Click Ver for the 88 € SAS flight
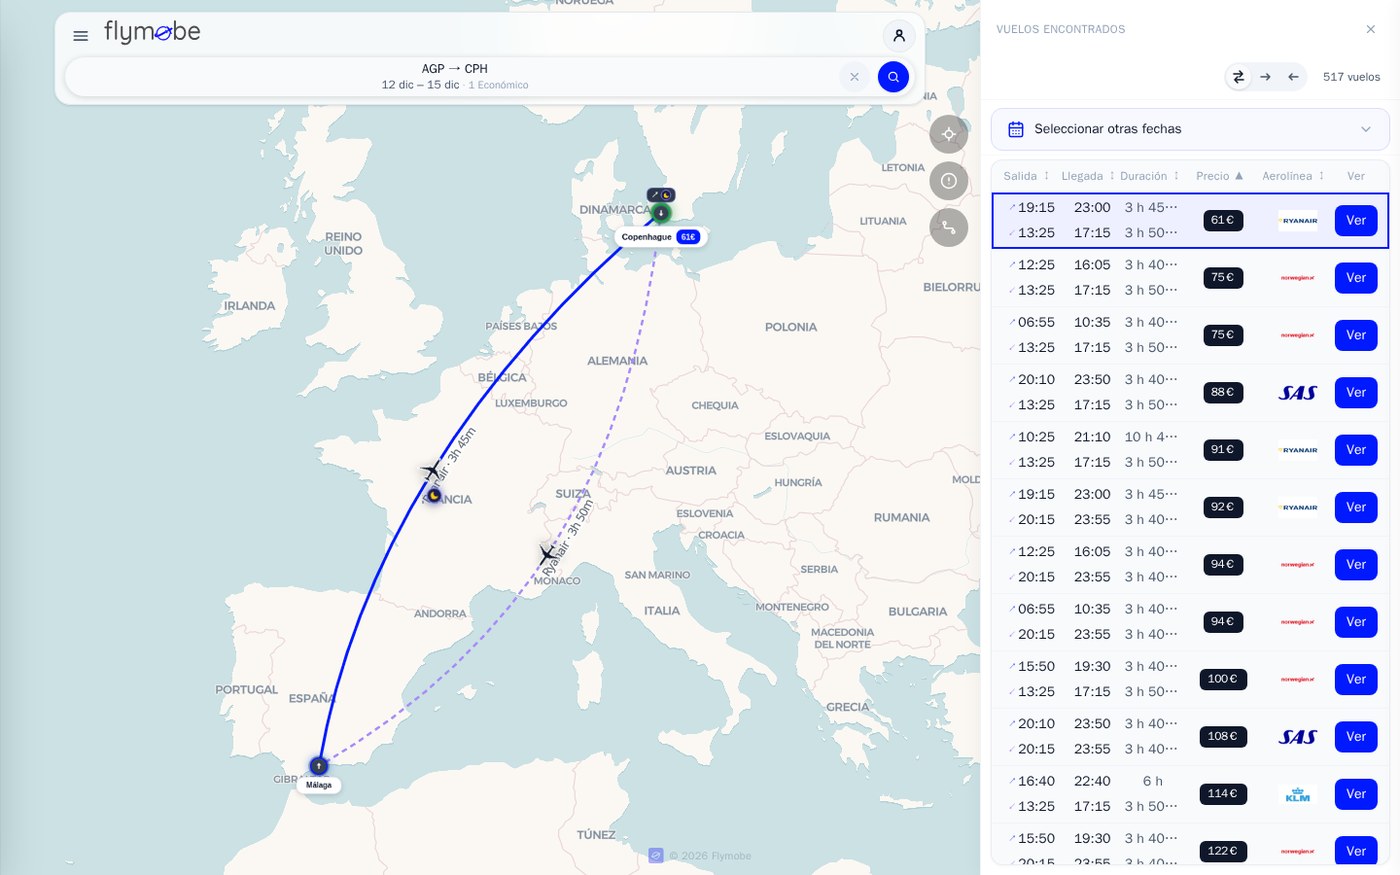This screenshot has width=1400, height=875. 1356,393
